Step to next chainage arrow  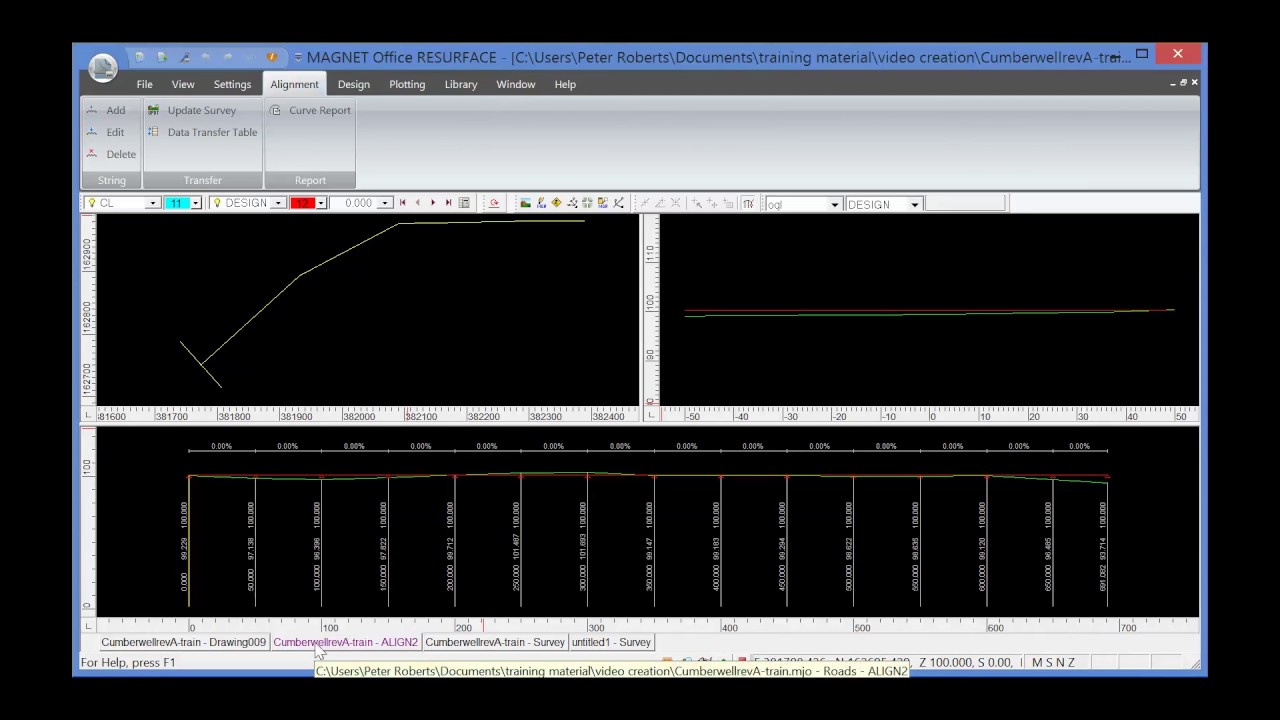(x=433, y=203)
